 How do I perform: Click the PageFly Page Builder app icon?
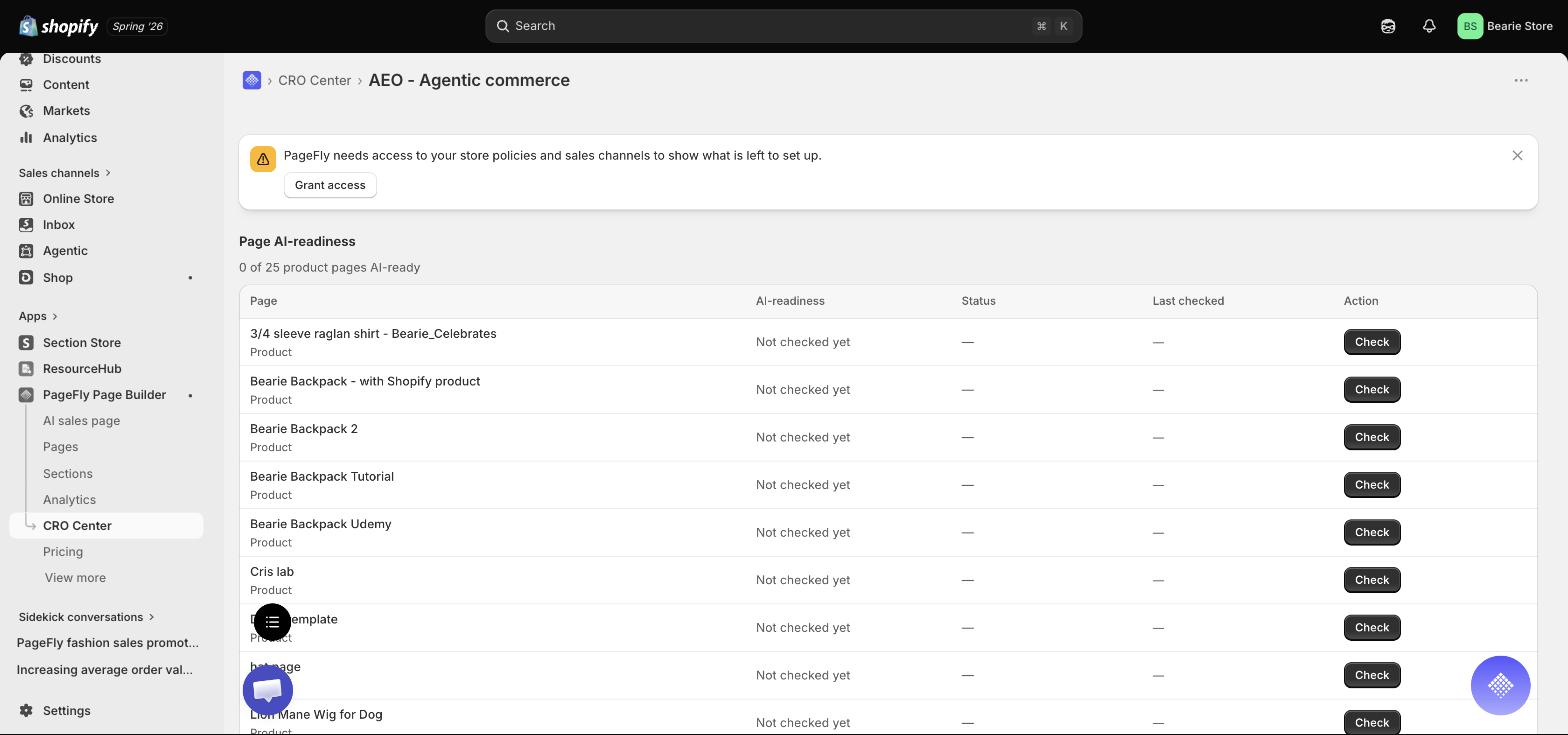pos(27,395)
